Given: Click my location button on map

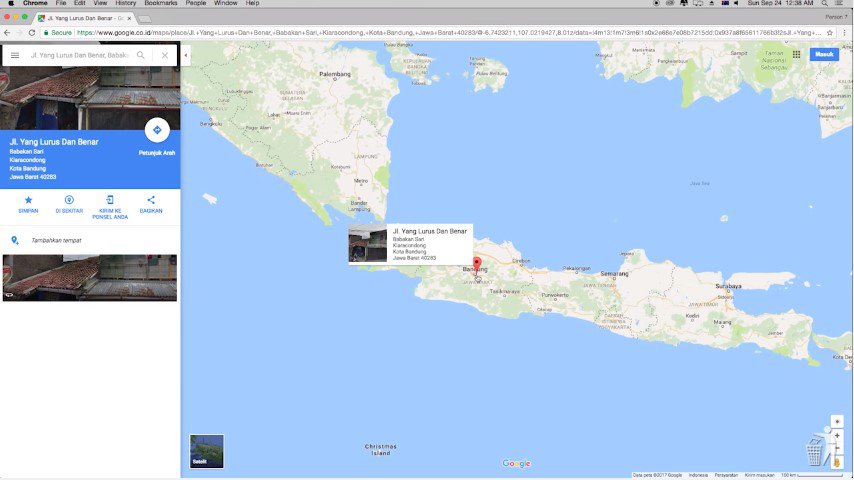Looking at the screenshot, I should click(837, 422).
